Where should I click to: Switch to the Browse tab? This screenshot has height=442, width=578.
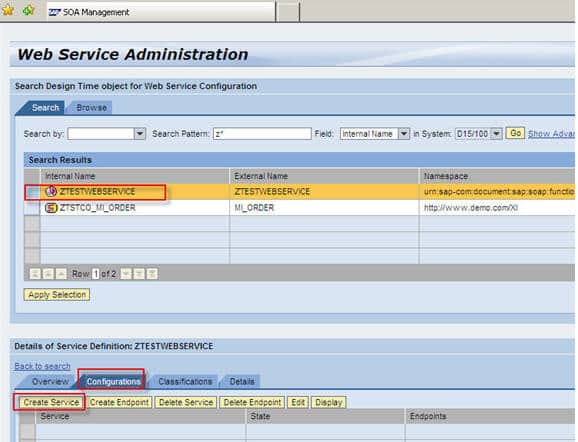tap(91, 108)
